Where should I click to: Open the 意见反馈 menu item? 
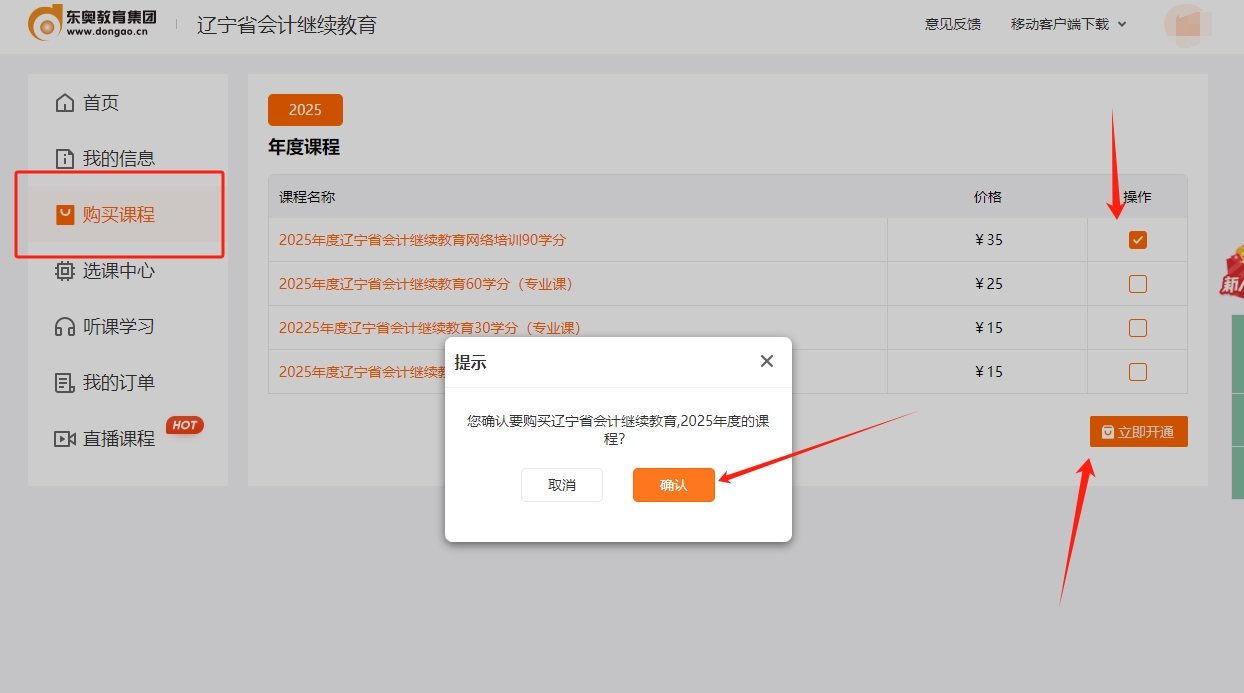pos(952,23)
